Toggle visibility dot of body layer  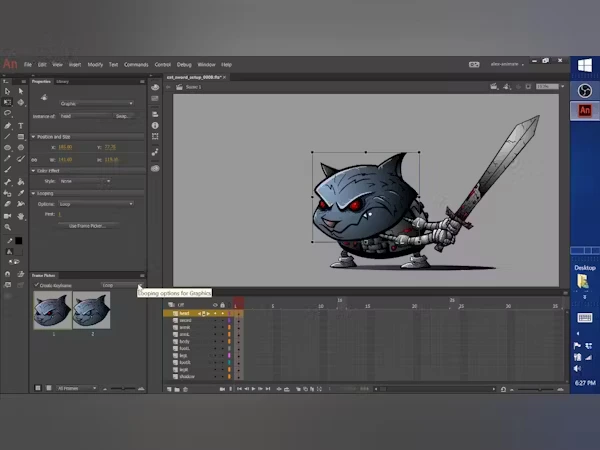pos(215,341)
